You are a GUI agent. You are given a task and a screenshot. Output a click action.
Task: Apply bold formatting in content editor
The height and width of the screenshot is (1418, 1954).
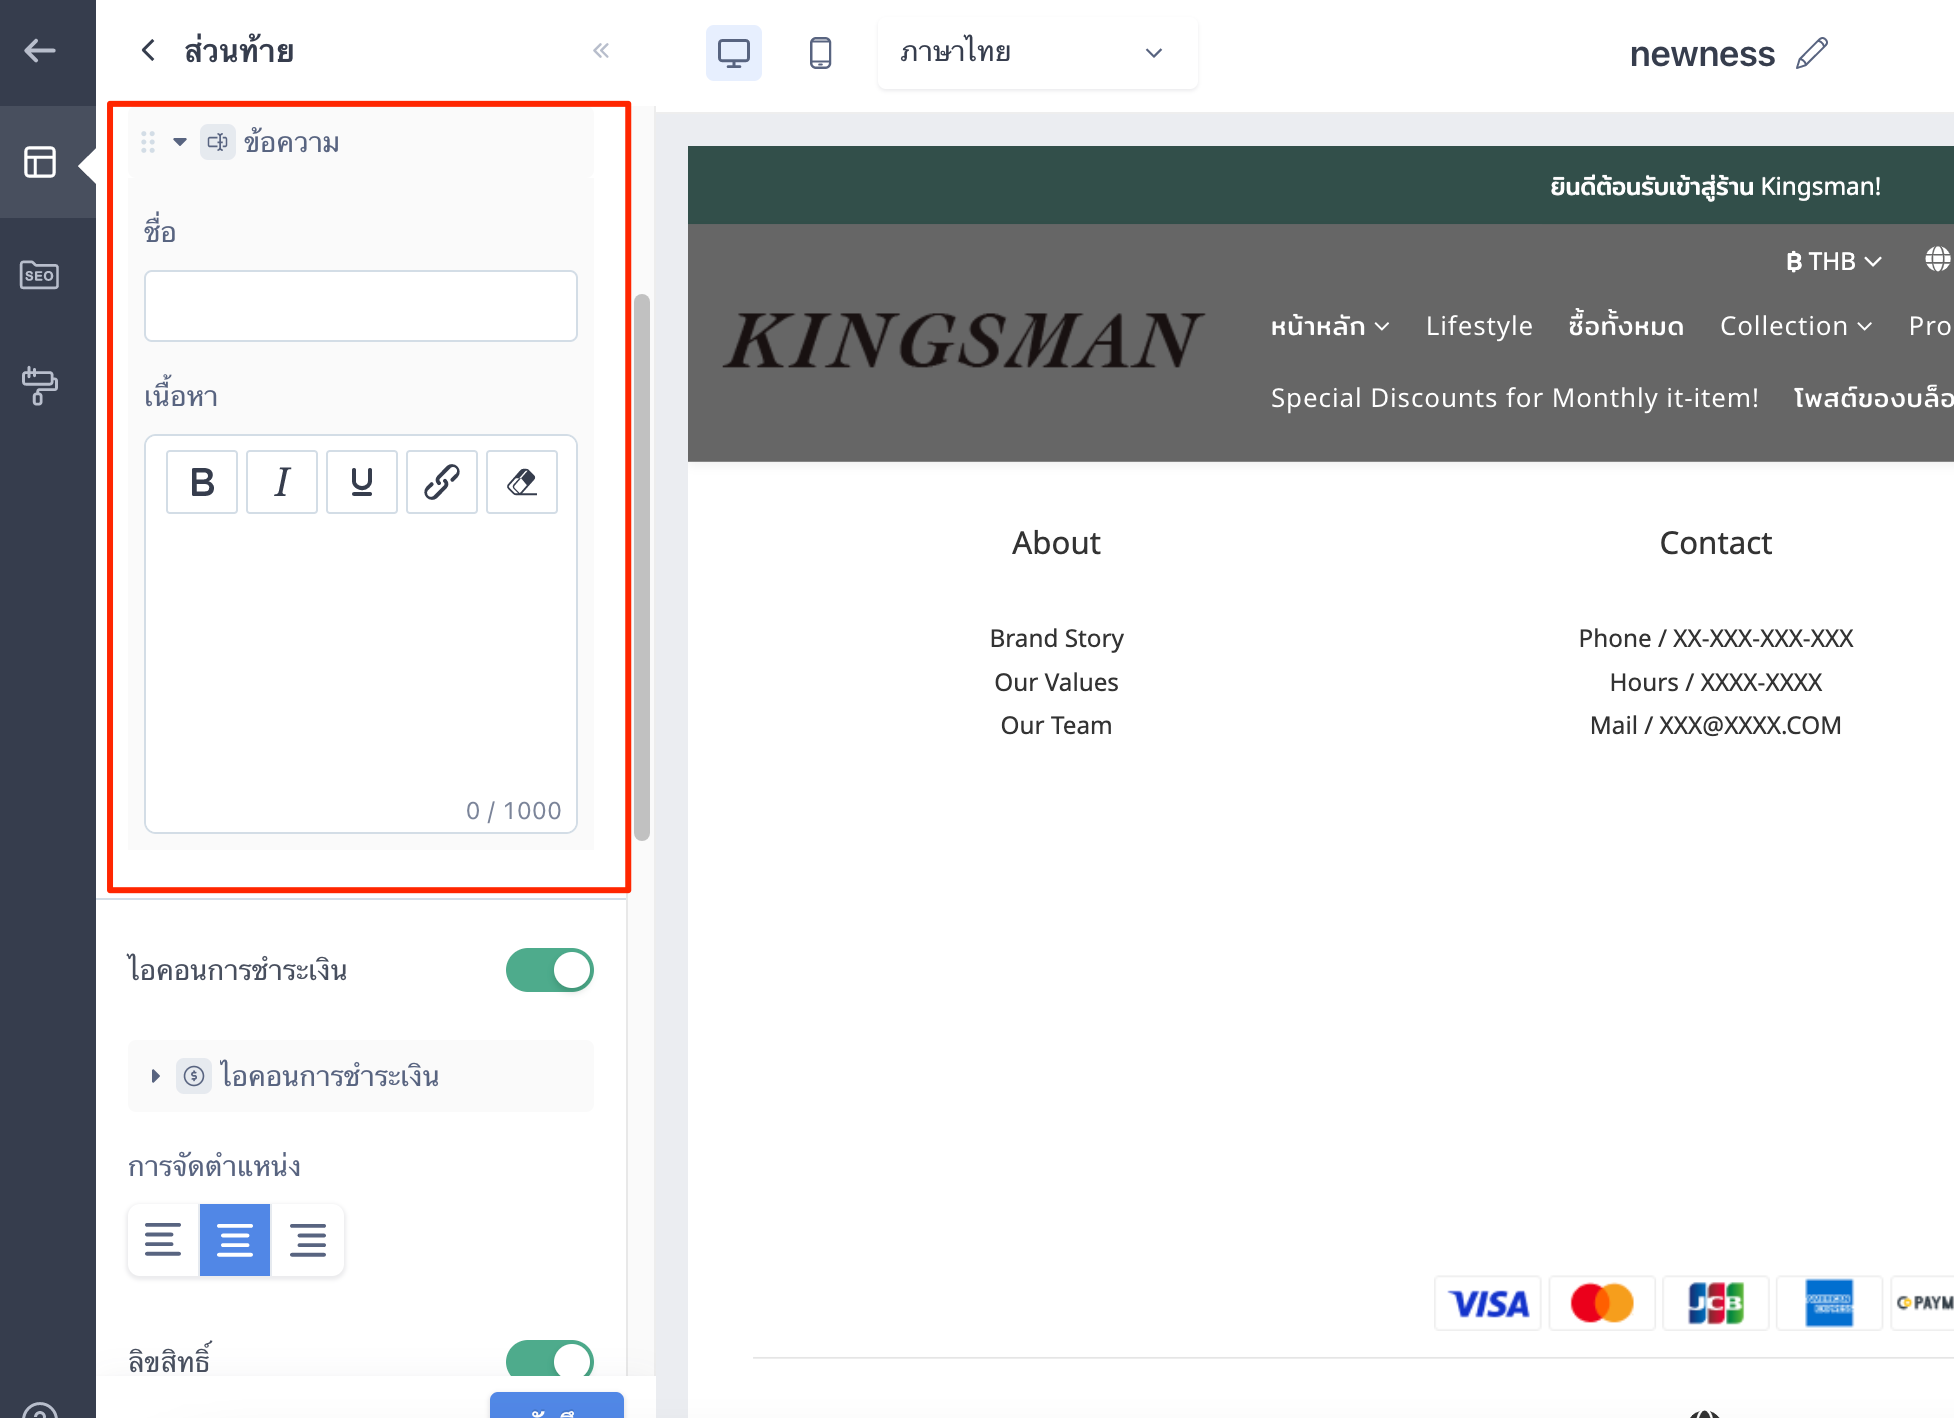click(x=202, y=482)
